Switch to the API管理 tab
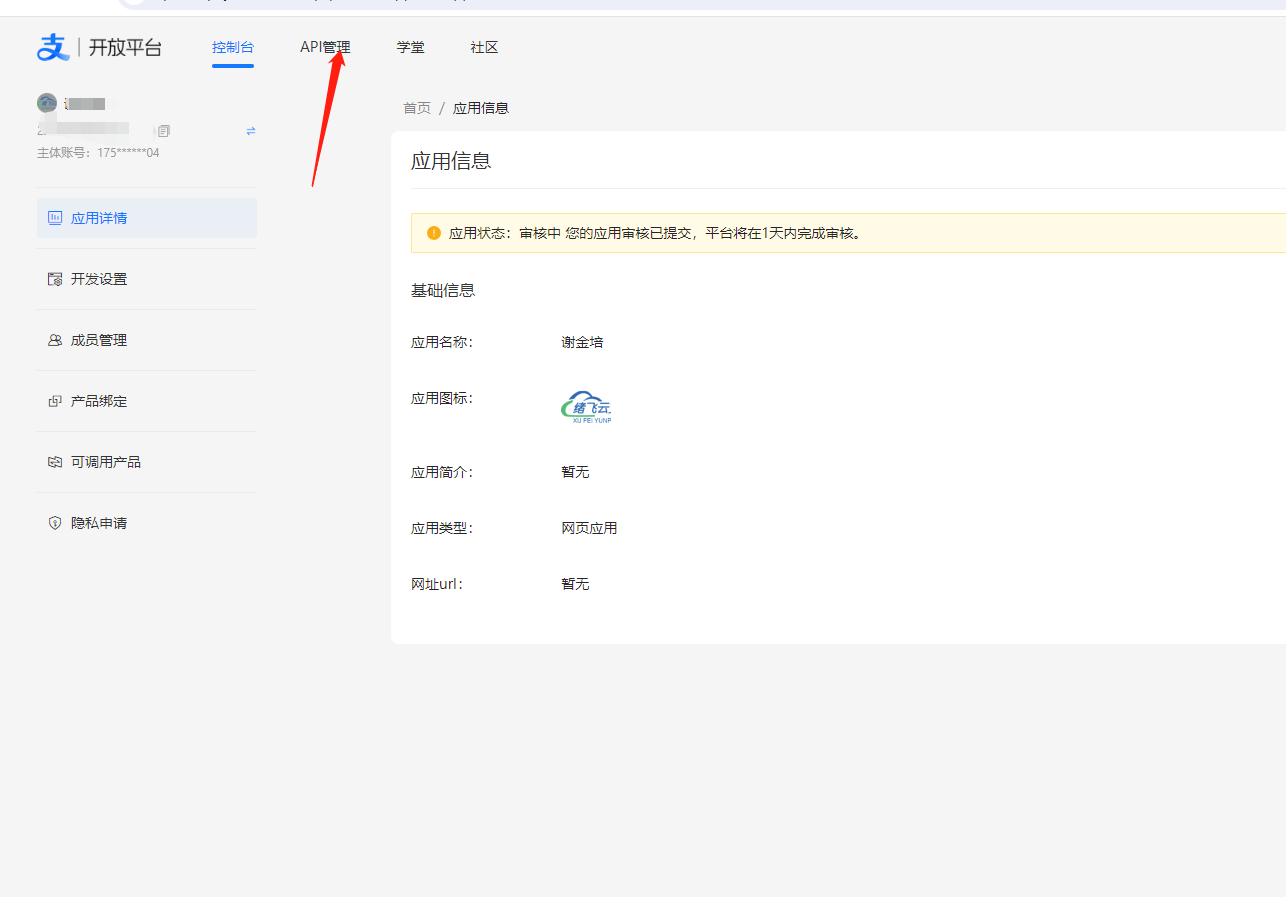 point(325,47)
